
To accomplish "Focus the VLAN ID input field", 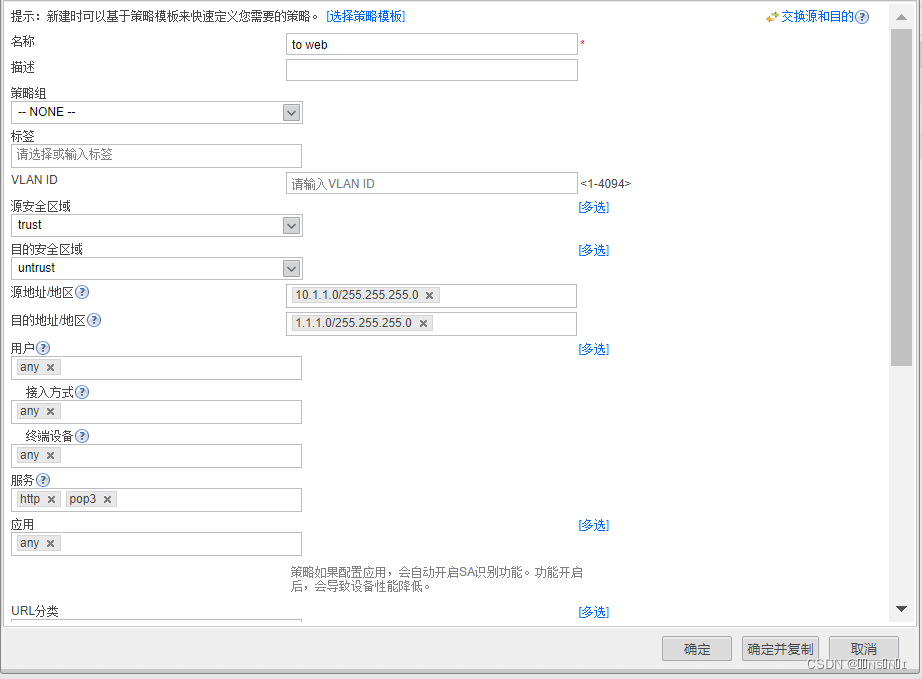I will (432, 183).
